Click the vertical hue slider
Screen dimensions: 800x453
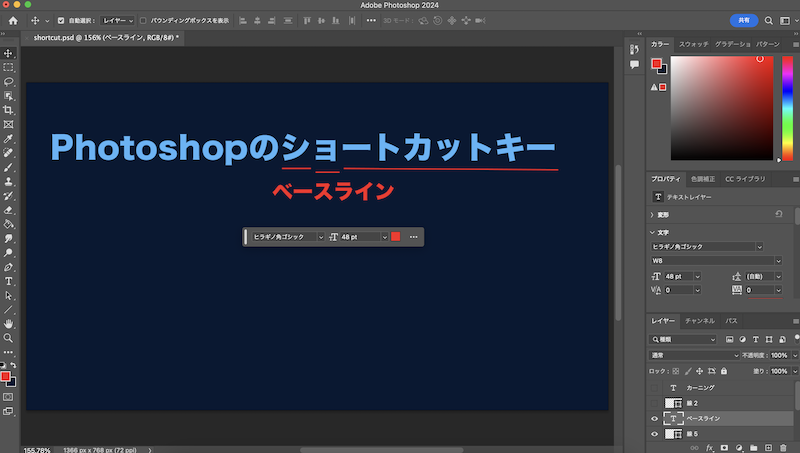(788, 108)
